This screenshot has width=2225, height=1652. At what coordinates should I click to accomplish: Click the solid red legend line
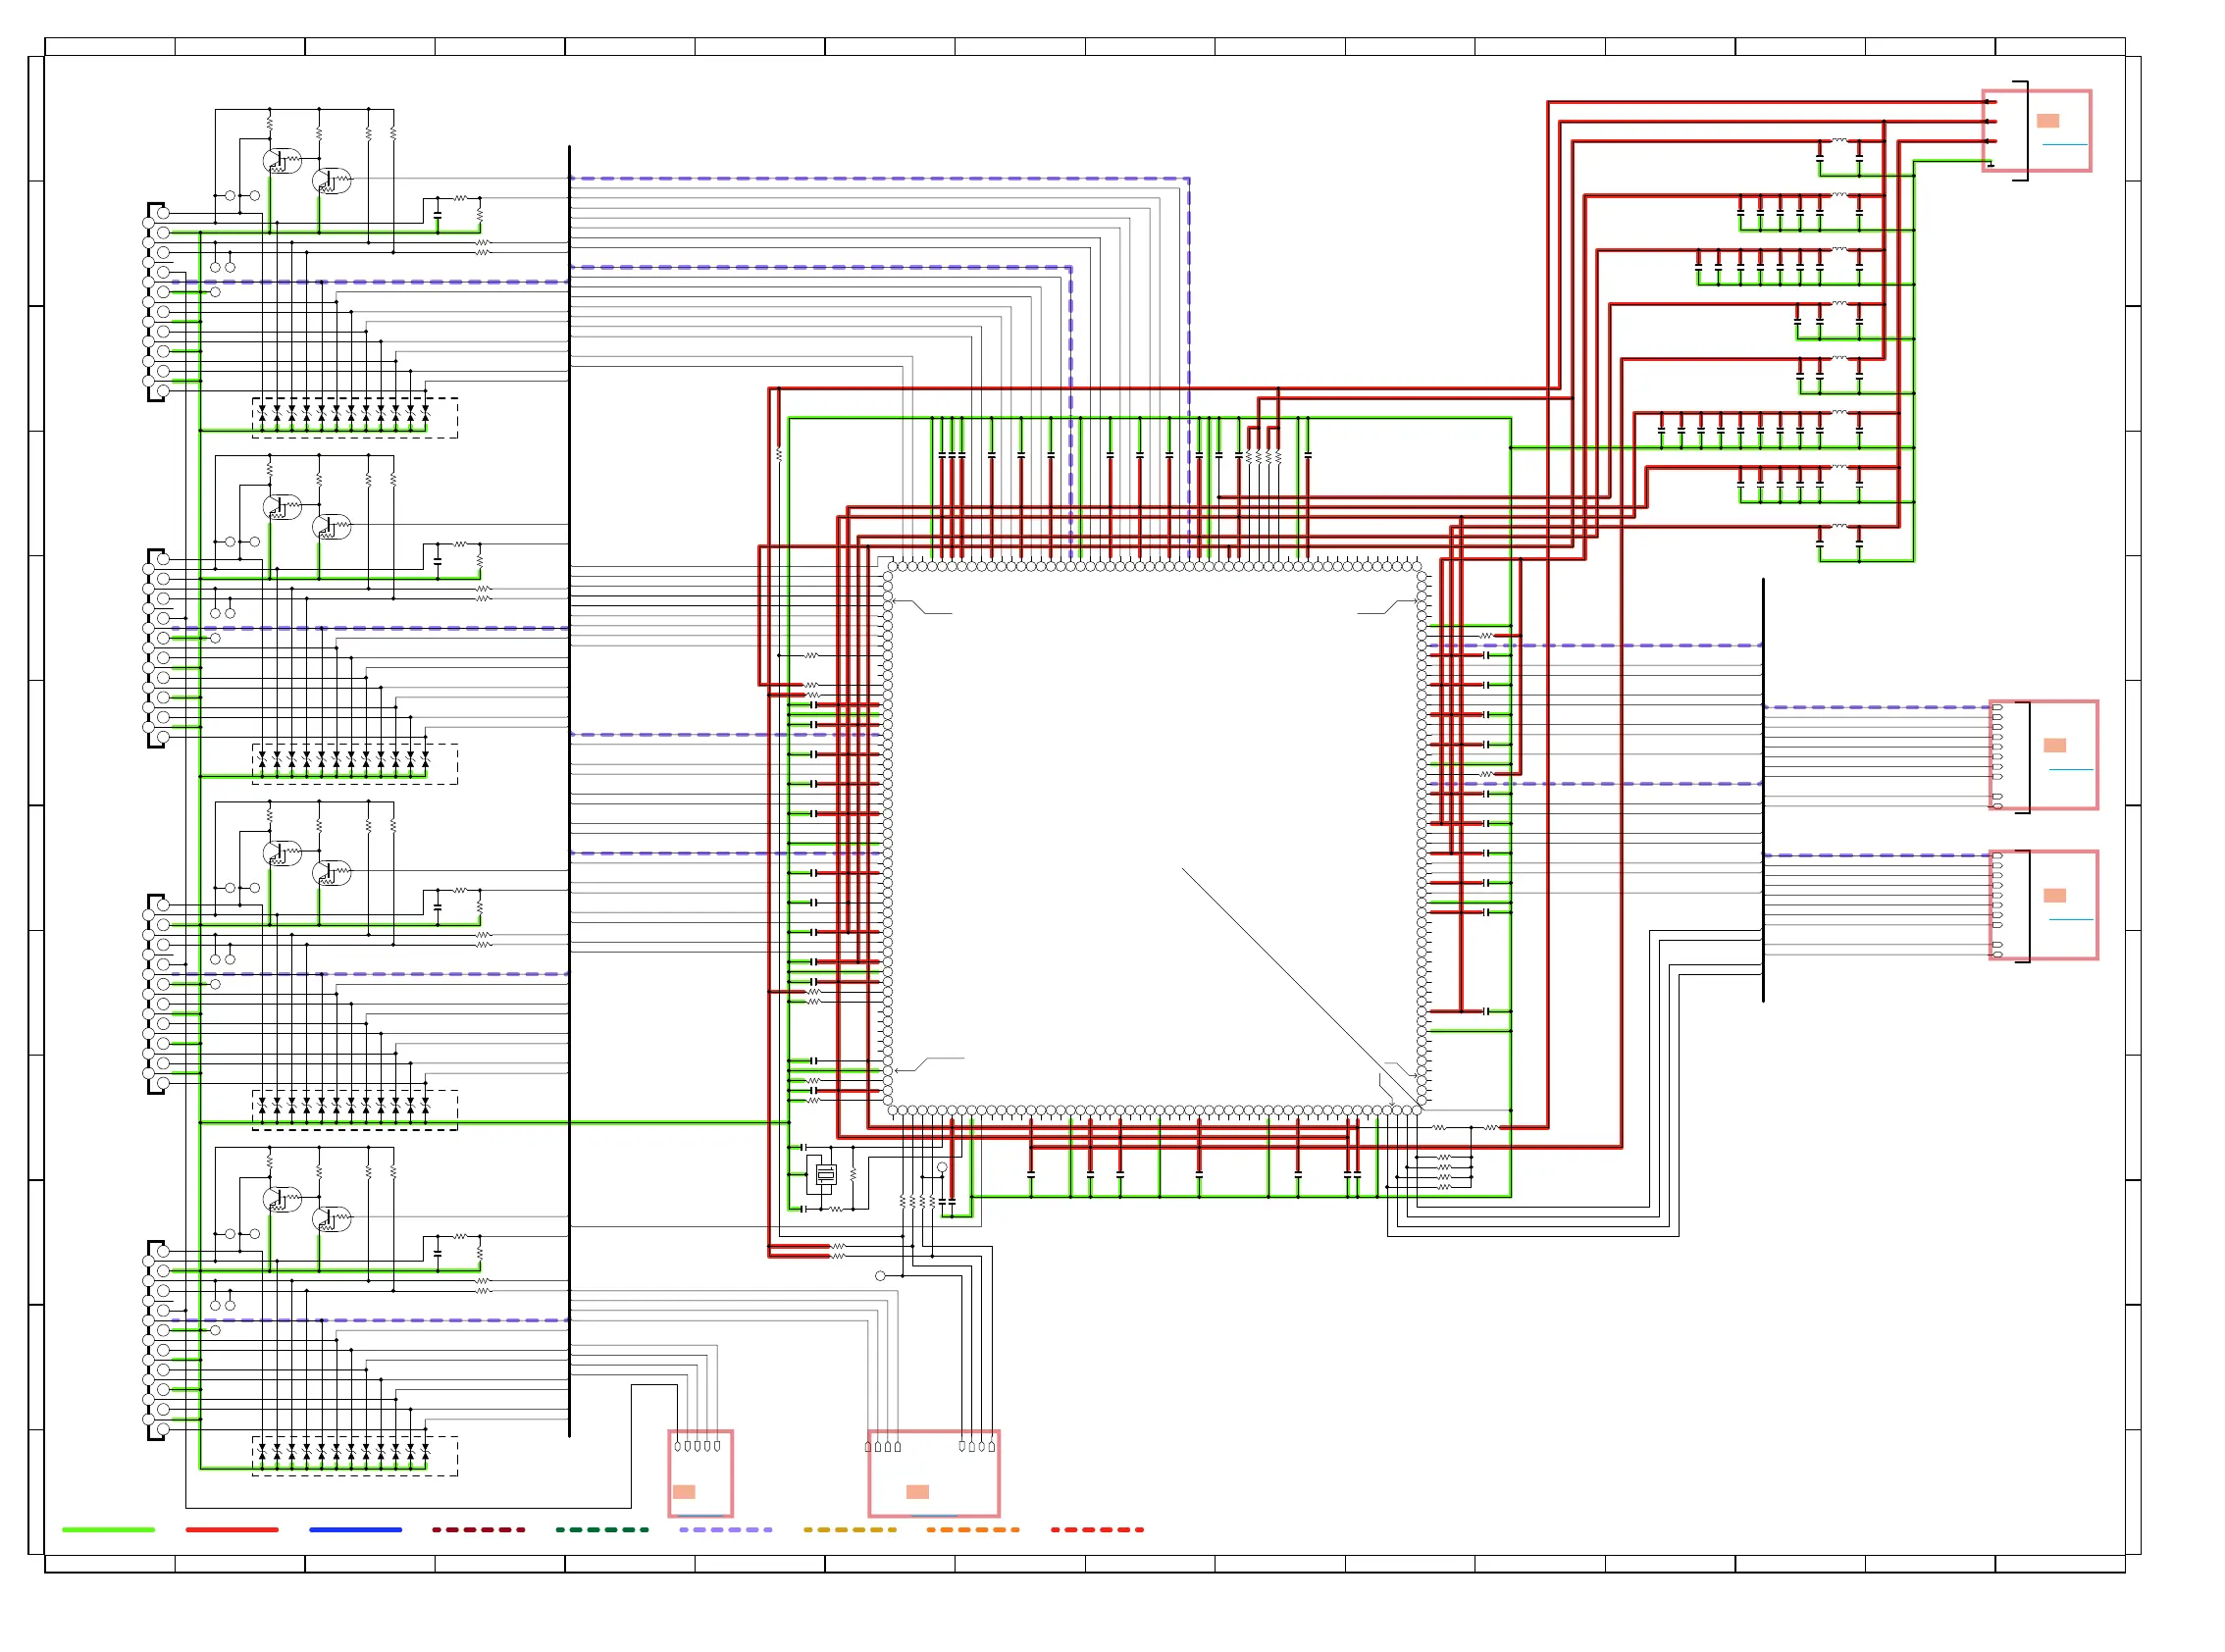coord(232,1530)
